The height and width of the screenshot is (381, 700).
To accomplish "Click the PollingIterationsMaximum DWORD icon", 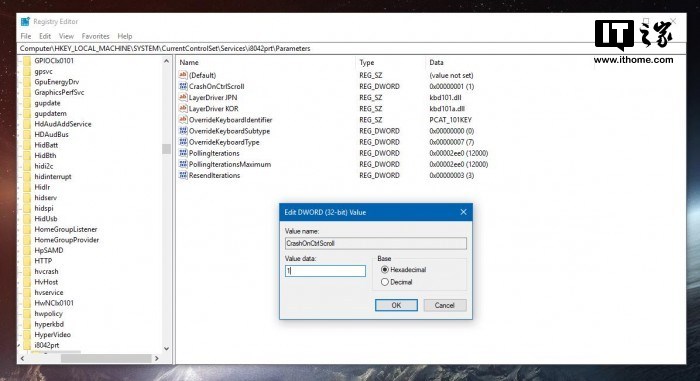I will [183, 164].
